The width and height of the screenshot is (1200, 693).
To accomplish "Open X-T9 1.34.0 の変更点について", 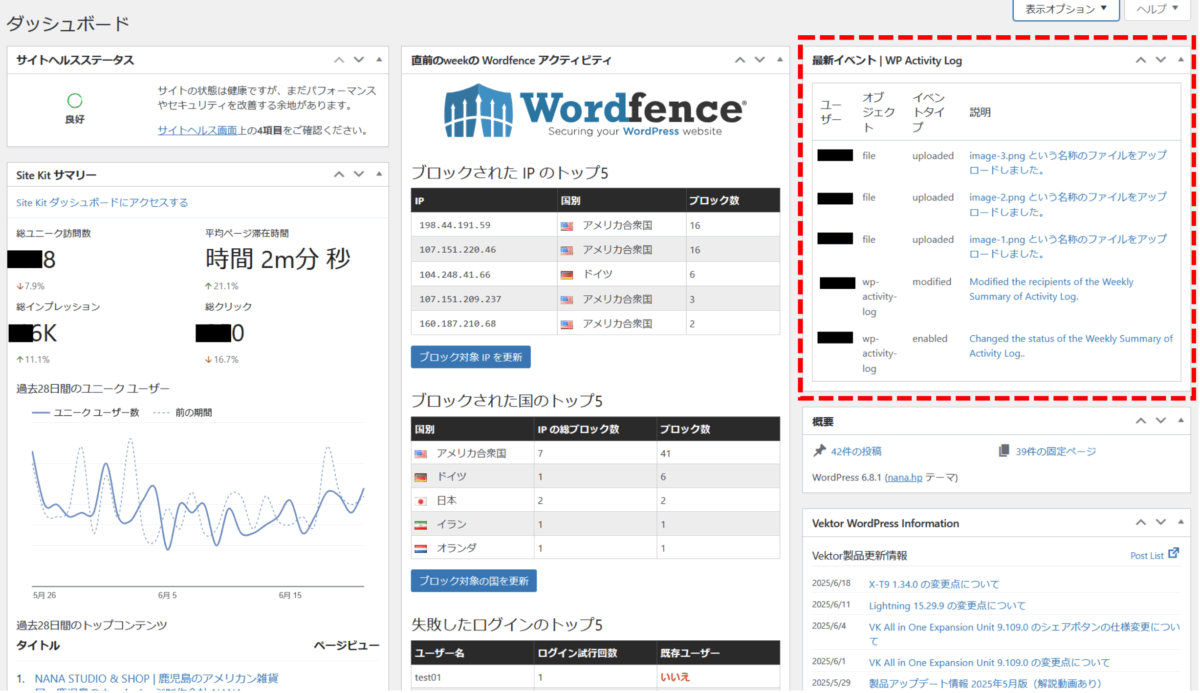I will click(x=934, y=584).
